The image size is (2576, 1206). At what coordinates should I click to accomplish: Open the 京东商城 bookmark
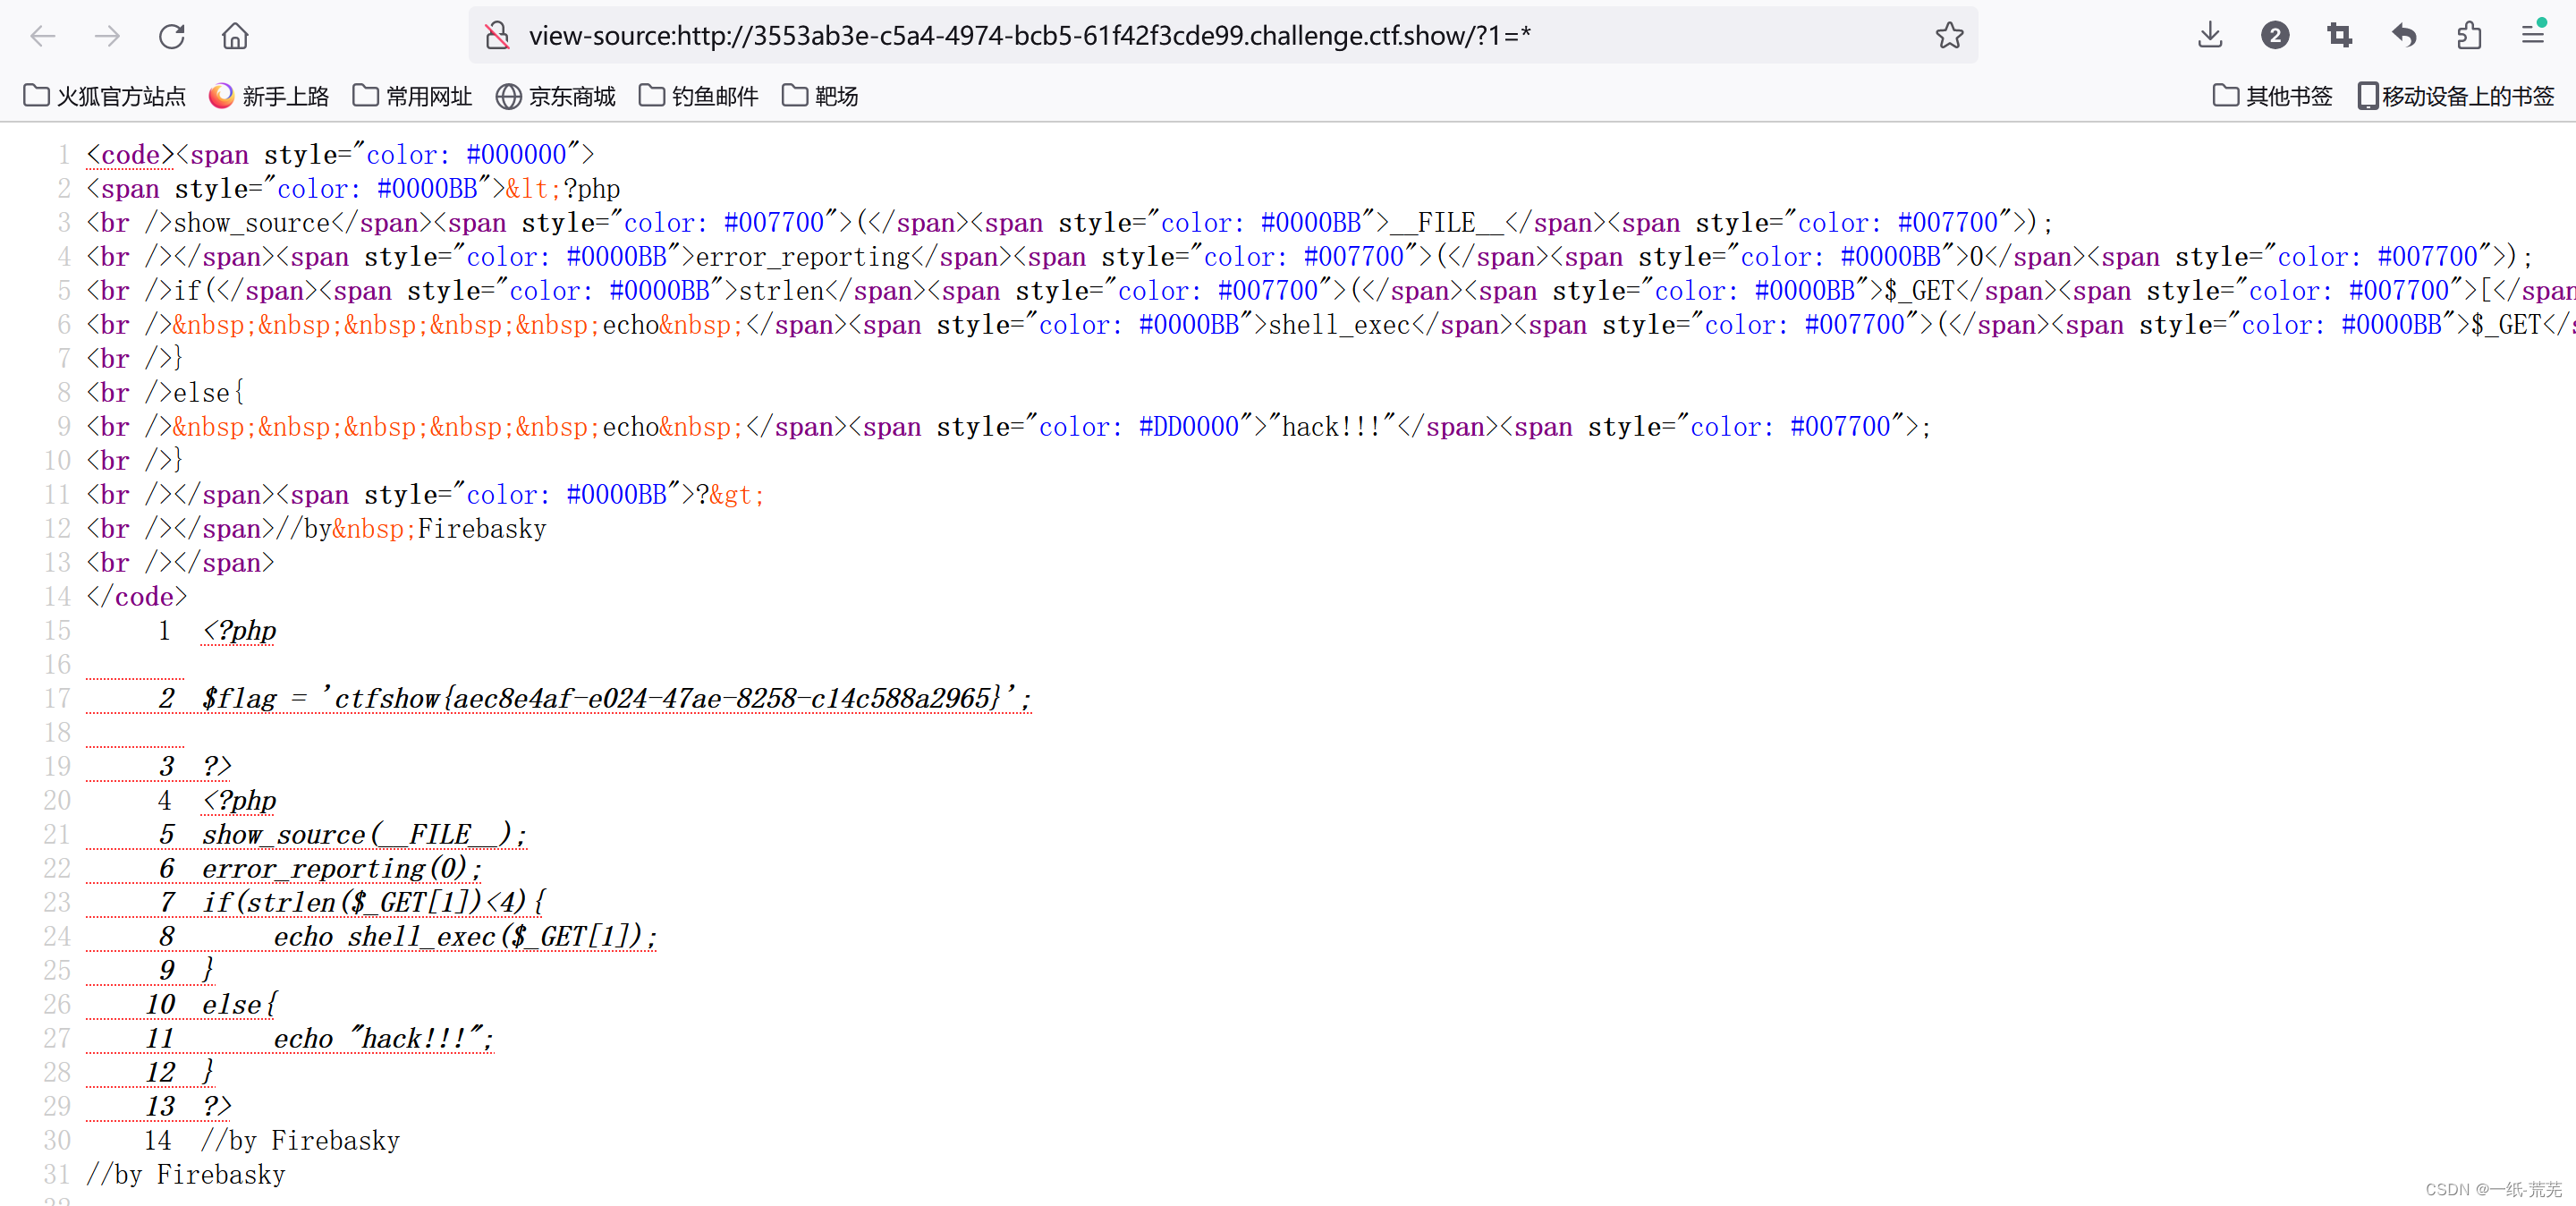click(556, 96)
